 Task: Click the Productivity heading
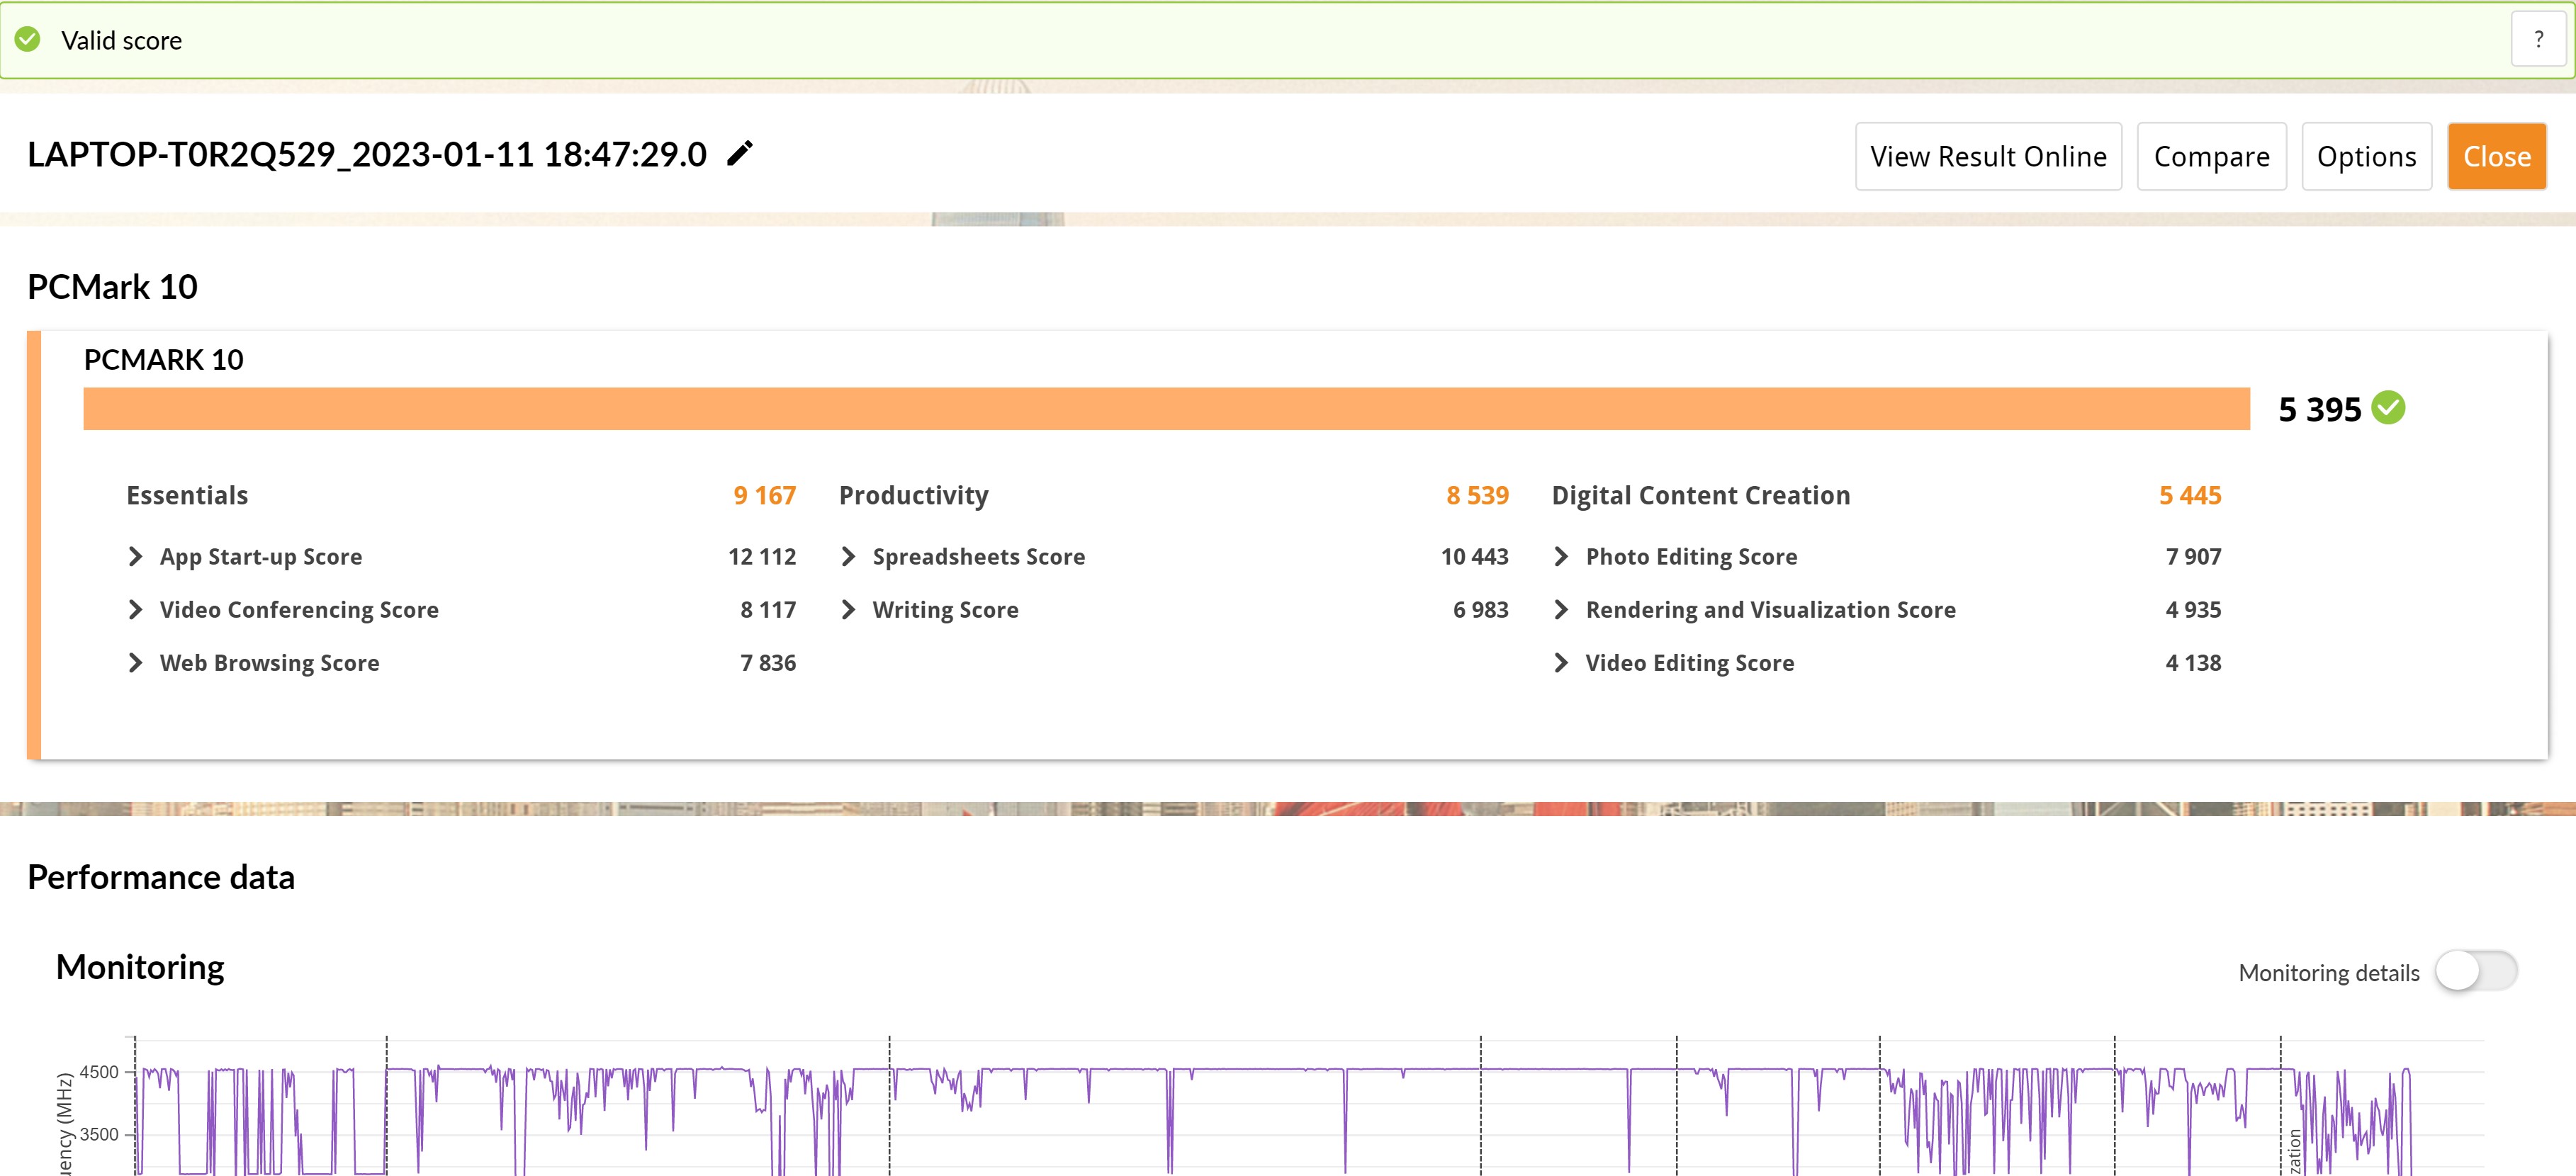pos(913,495)
